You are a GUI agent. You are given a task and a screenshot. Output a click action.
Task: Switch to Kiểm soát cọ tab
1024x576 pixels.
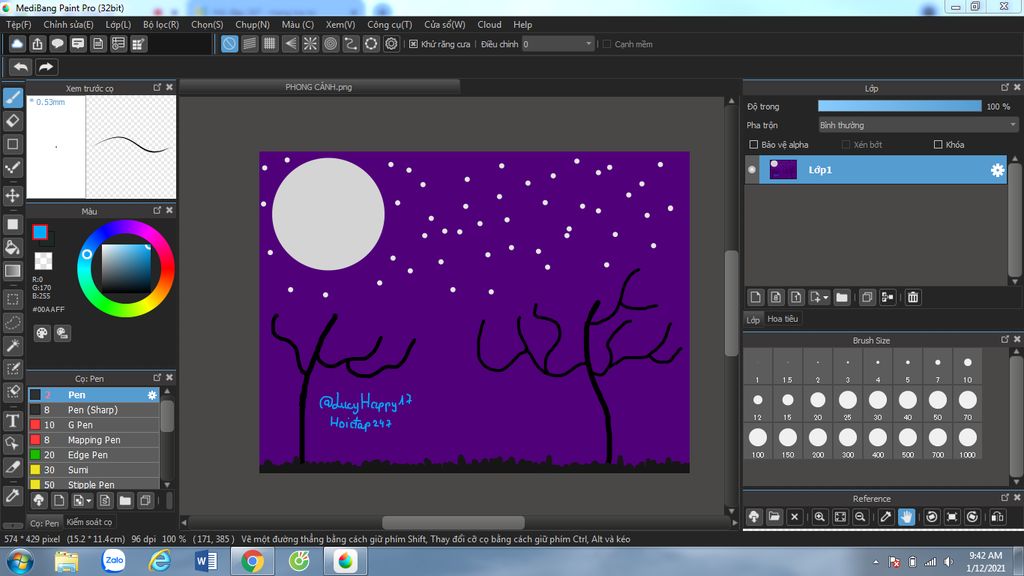tap(89, 522)
